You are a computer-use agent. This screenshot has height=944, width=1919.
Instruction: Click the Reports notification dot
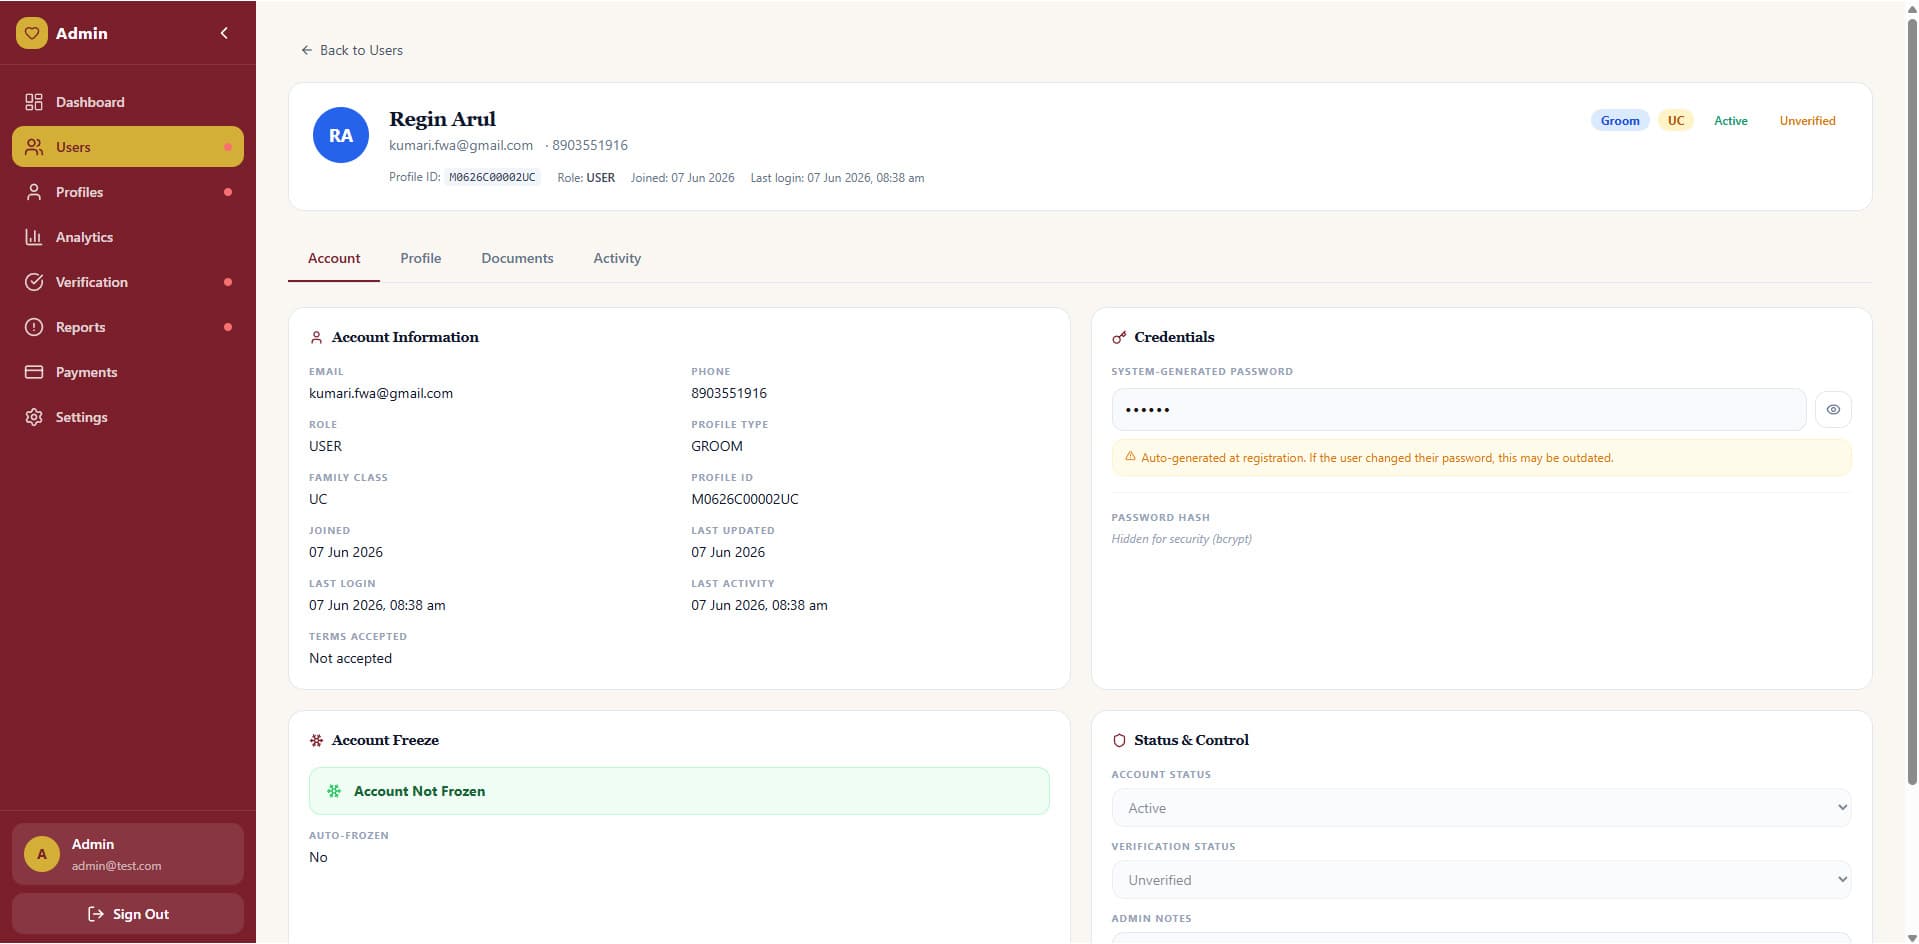click(228, 327)
